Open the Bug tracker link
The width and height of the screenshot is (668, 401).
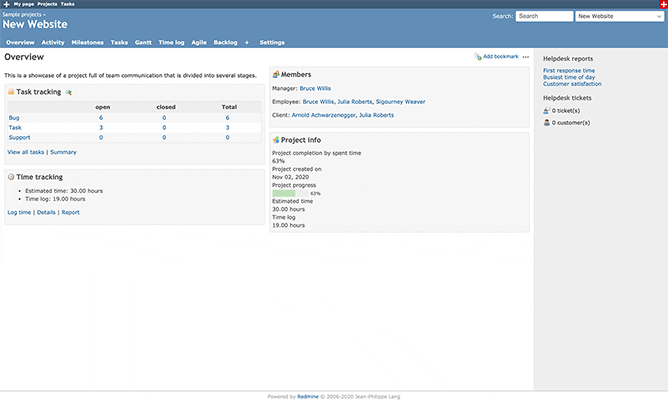[14, 118]
